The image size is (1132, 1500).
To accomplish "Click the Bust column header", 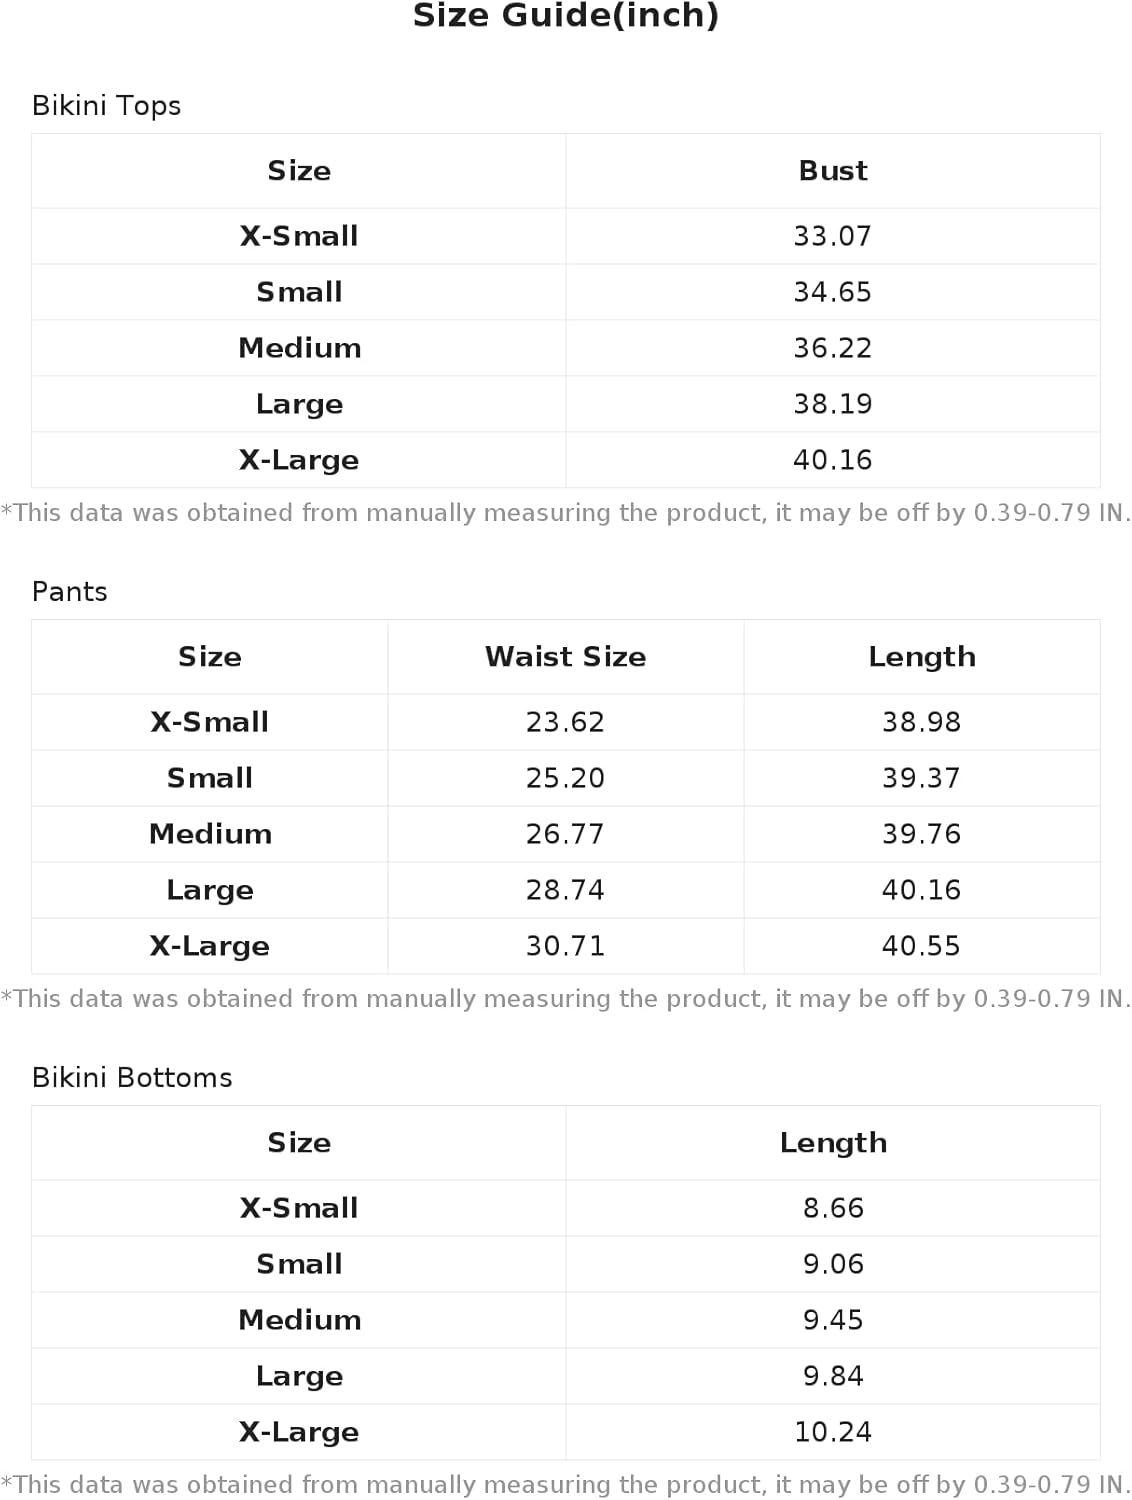I will point(832,171).
